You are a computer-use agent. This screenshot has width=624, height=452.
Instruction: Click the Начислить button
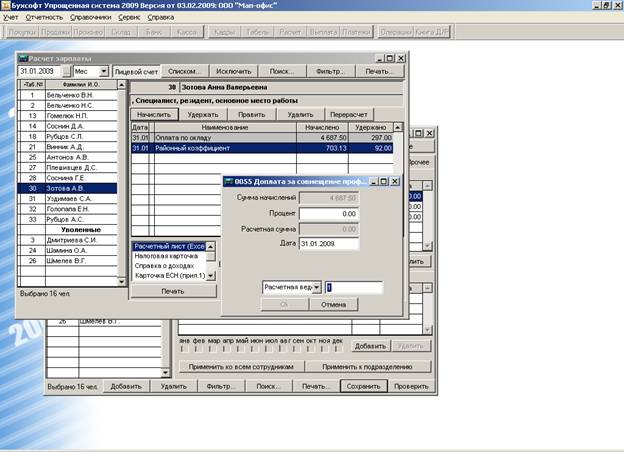[155, 114]
